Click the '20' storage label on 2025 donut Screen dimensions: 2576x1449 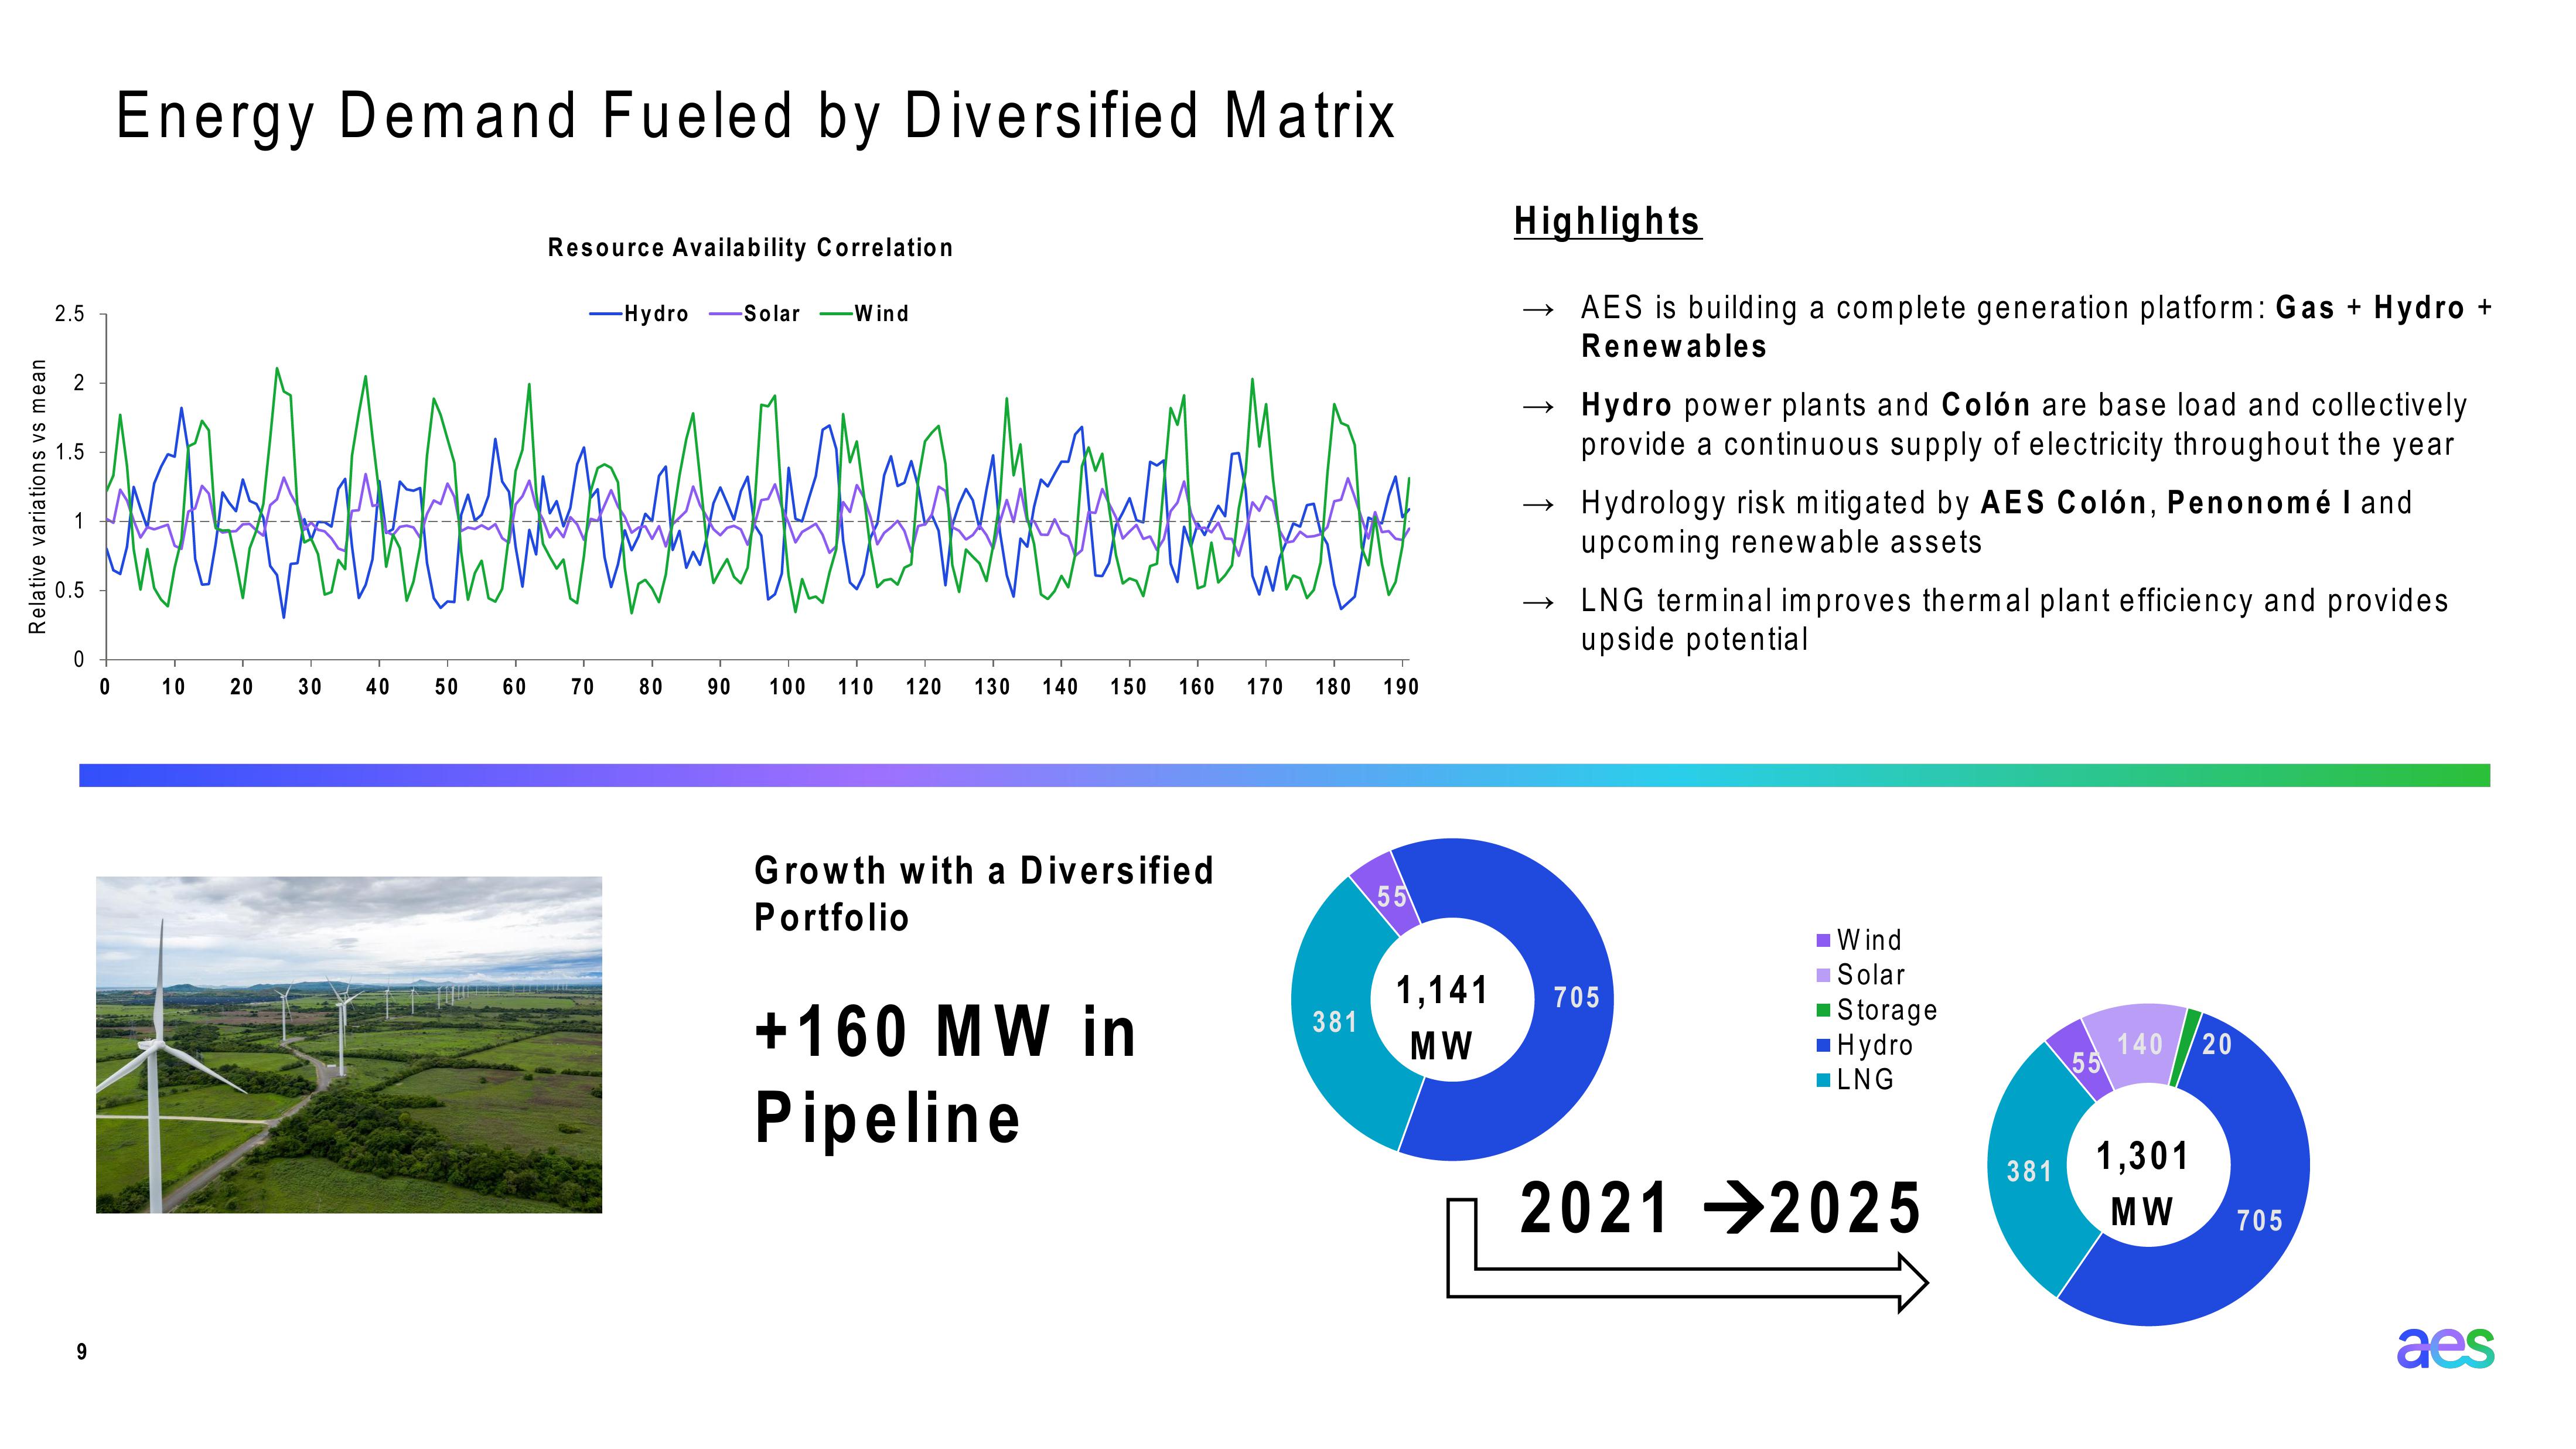tap(2217, 1044)
